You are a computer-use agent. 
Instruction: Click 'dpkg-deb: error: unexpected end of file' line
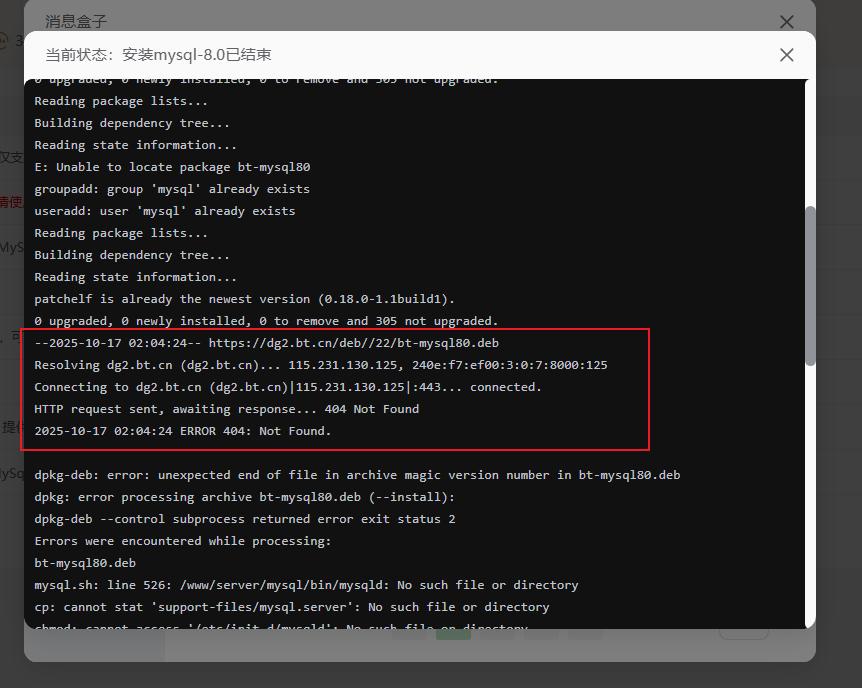click(x=357, y=475)
